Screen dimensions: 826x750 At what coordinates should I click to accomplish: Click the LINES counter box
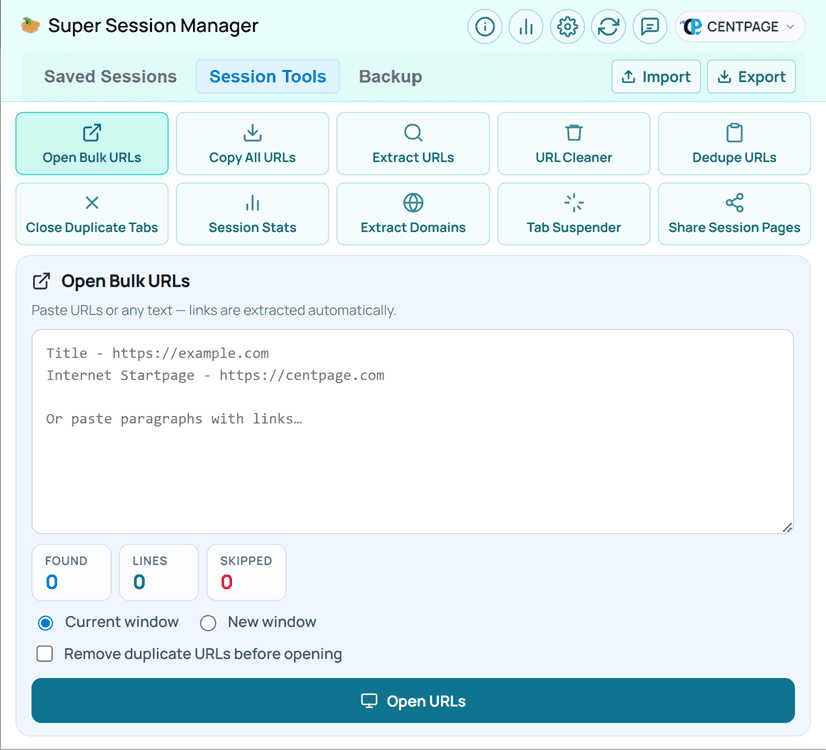pos(159,573)
